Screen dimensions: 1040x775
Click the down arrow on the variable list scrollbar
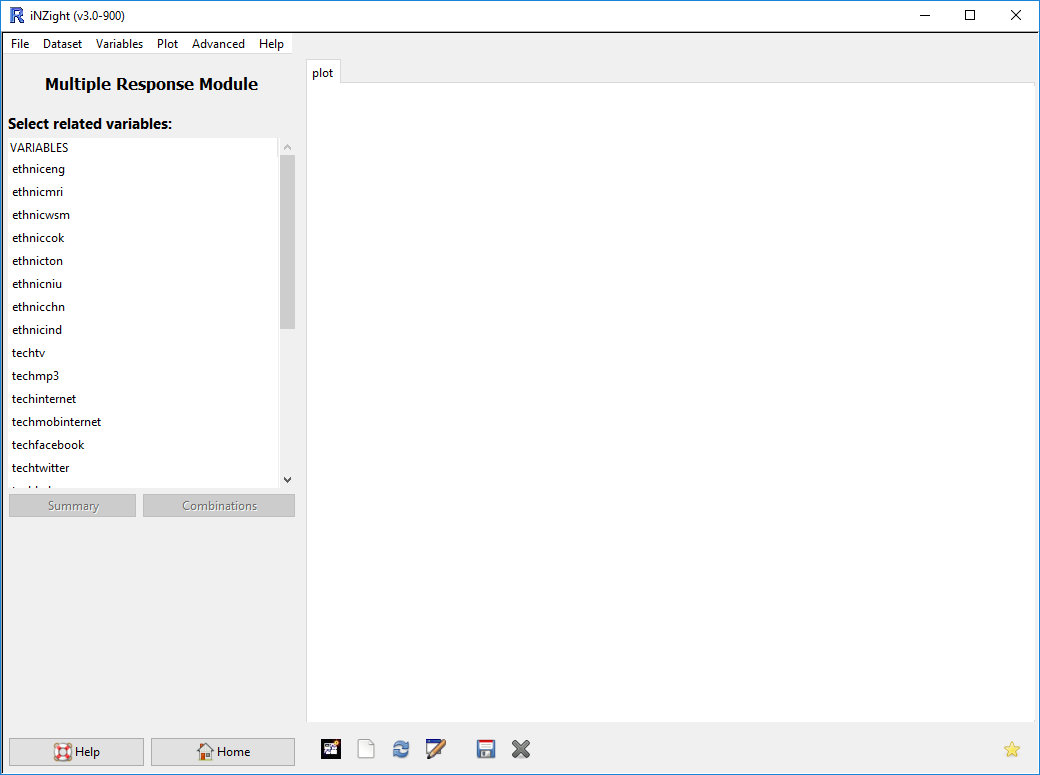pos(287,479)
